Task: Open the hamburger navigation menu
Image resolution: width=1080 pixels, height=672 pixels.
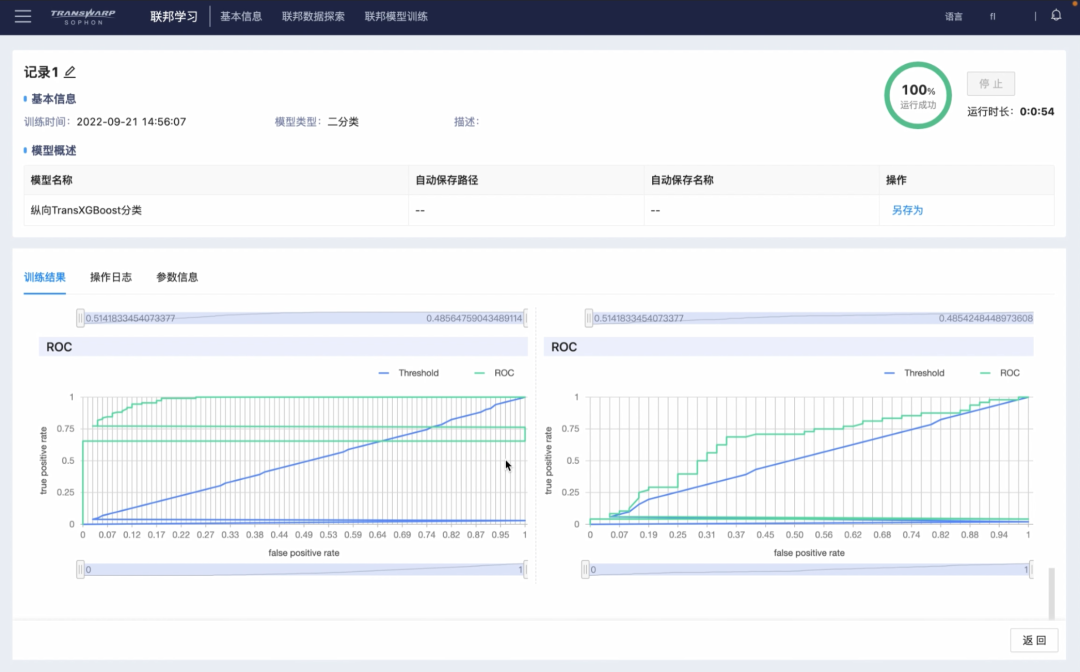Action: pos(23,16)
